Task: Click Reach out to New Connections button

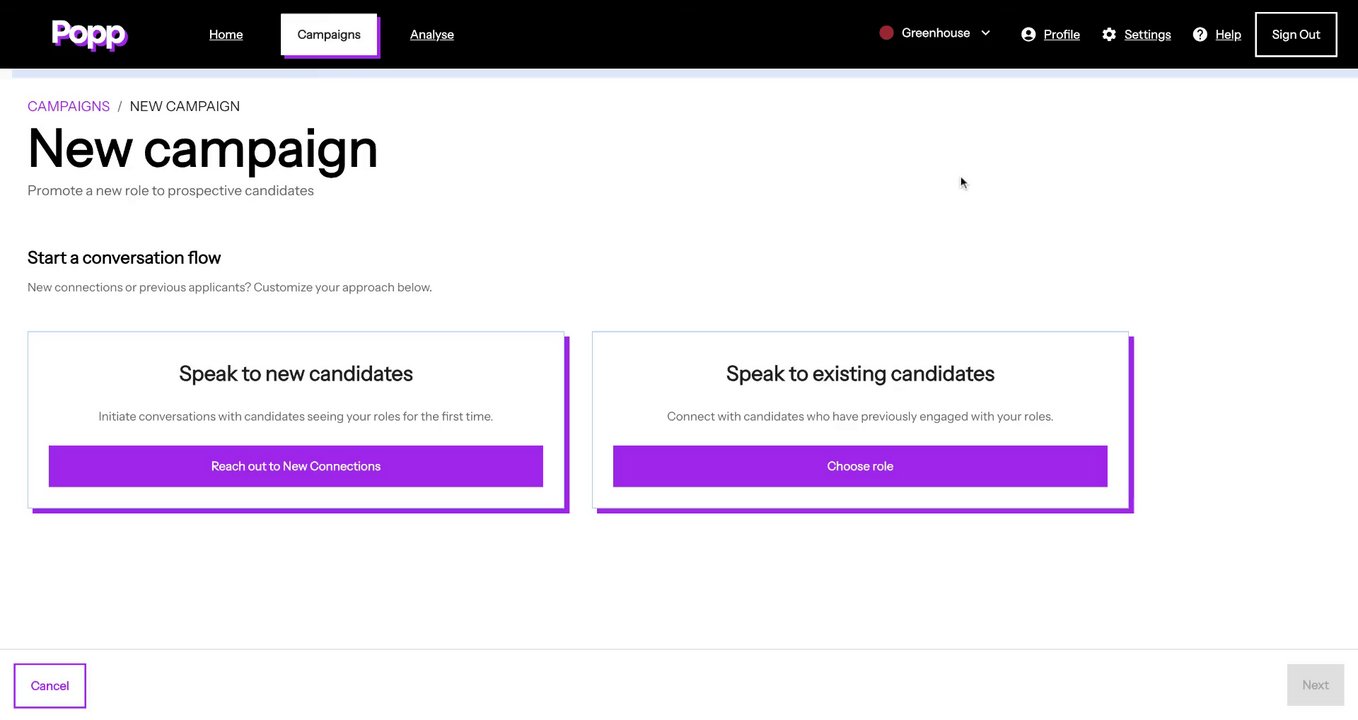Action: [296, 466]
